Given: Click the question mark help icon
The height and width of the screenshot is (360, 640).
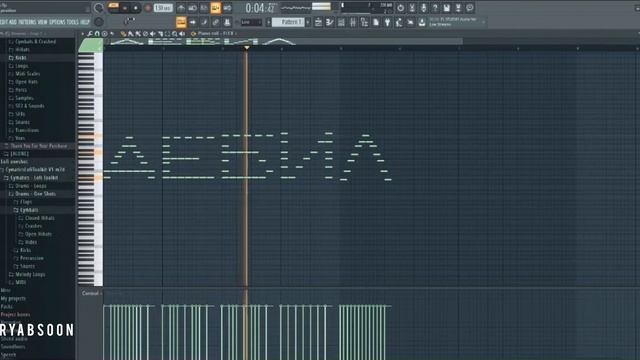Looking at the screenshot, I should (435, 8).
